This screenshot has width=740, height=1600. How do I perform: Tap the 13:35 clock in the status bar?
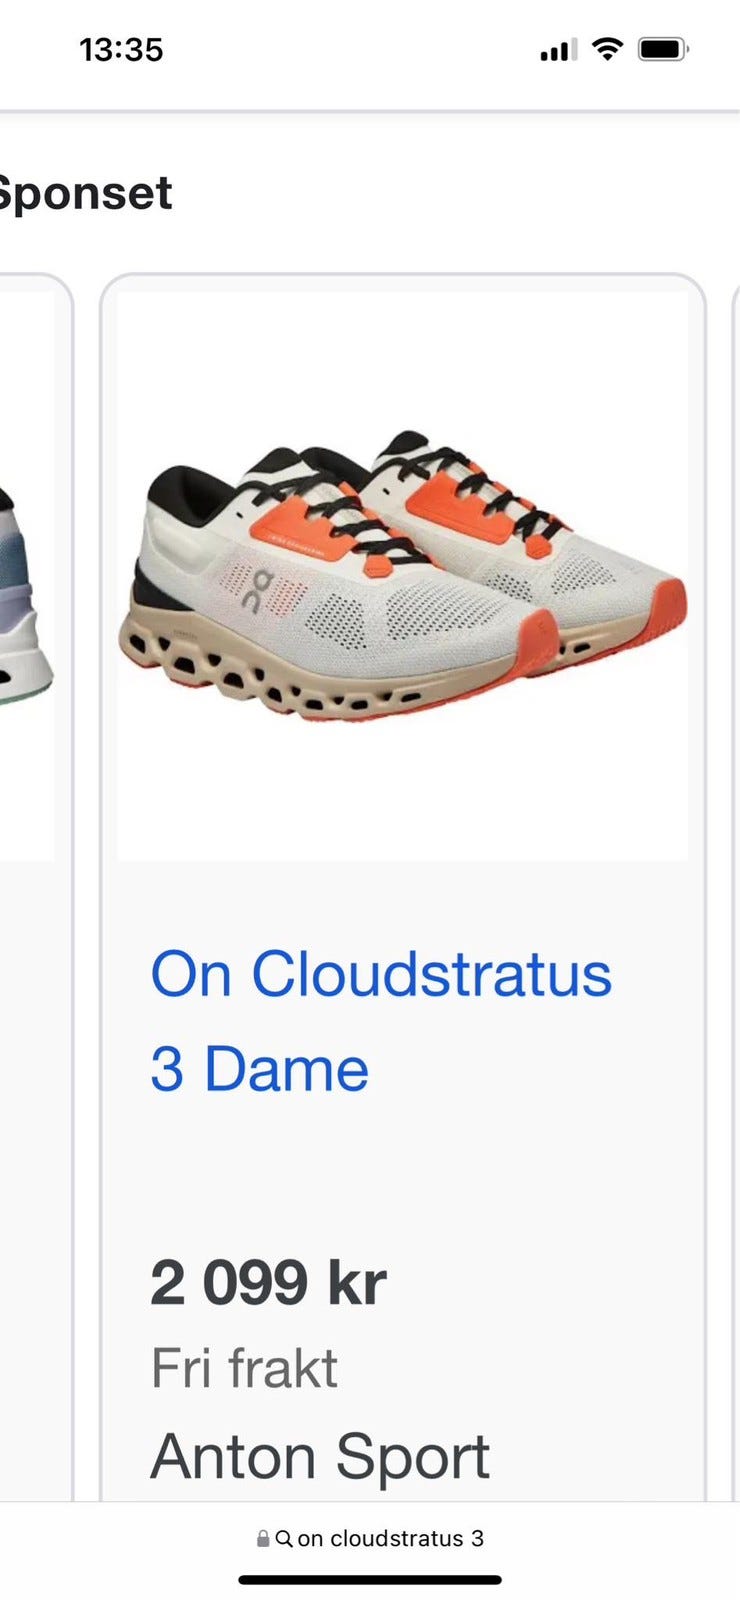click(121, 49)
